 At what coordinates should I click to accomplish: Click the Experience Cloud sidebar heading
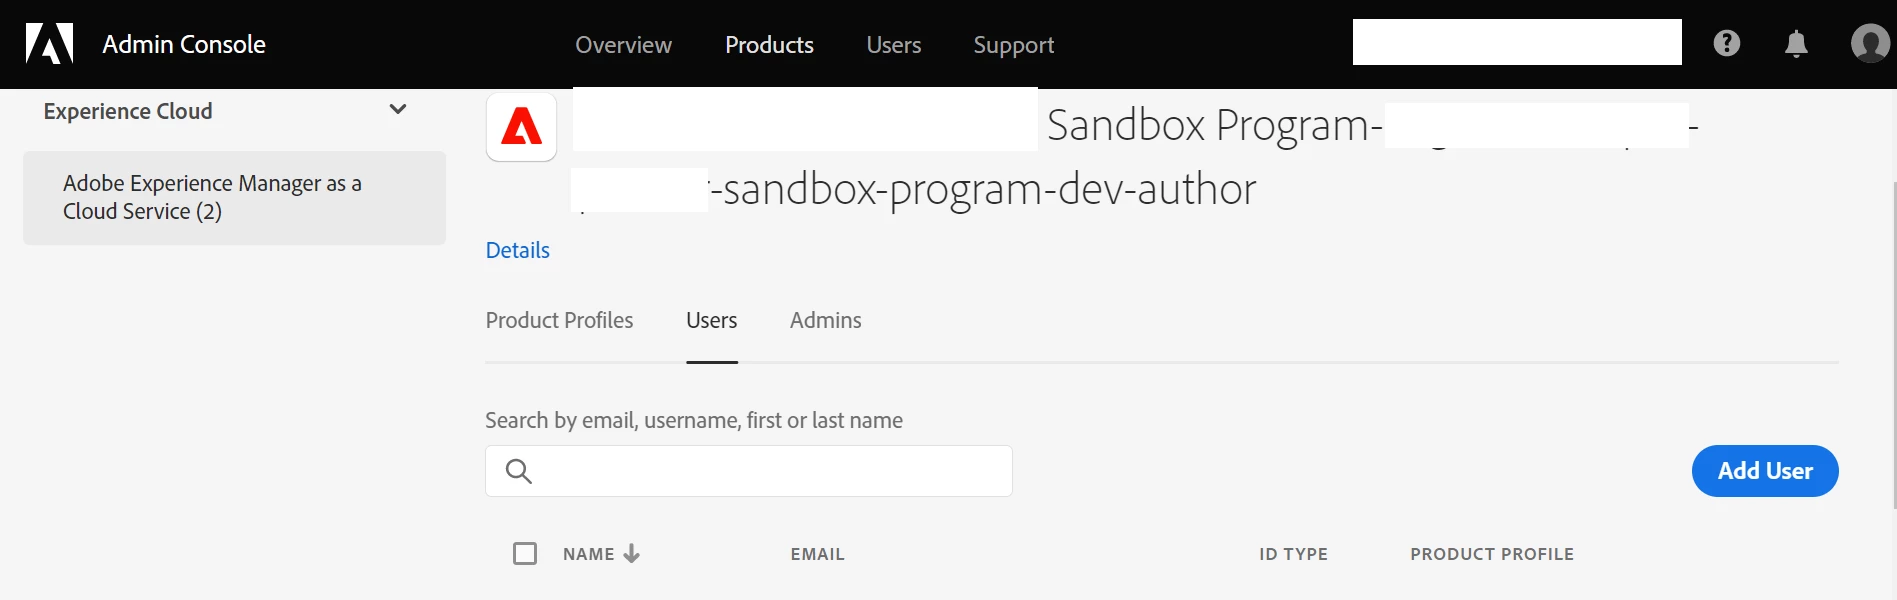tap(128, 111)
